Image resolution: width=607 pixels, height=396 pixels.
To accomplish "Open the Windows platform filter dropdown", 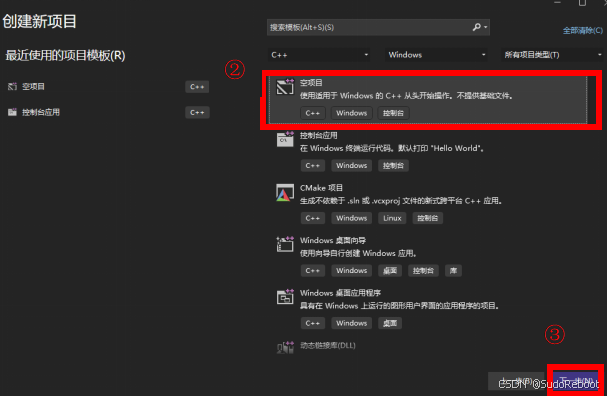I will click(x=436, y=55).
